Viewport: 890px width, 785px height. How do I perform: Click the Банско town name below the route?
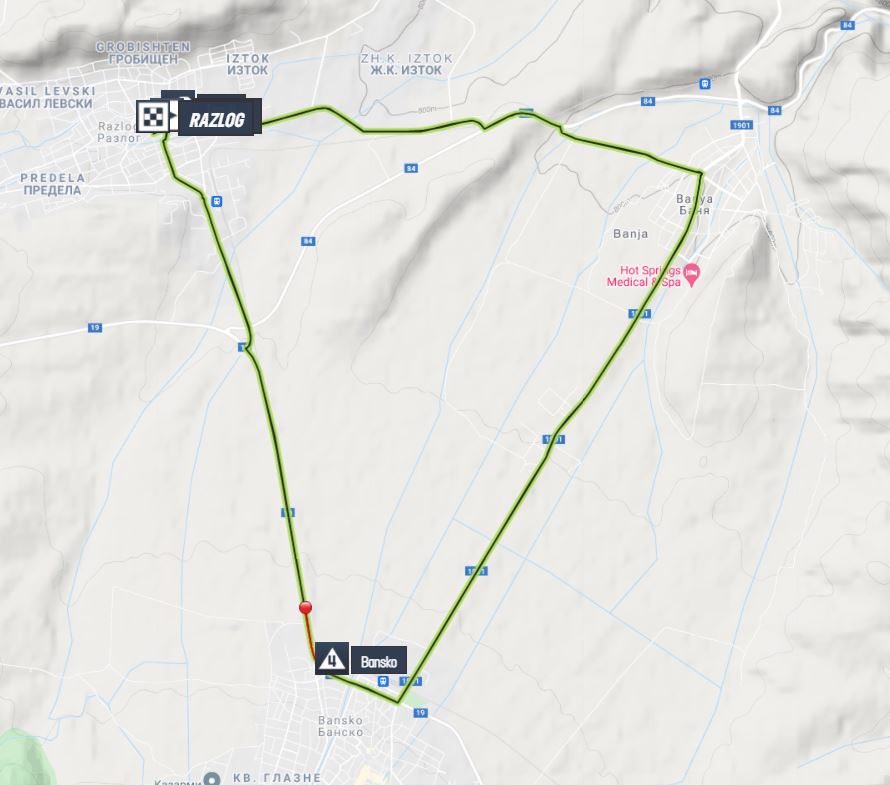pos(341,732)
